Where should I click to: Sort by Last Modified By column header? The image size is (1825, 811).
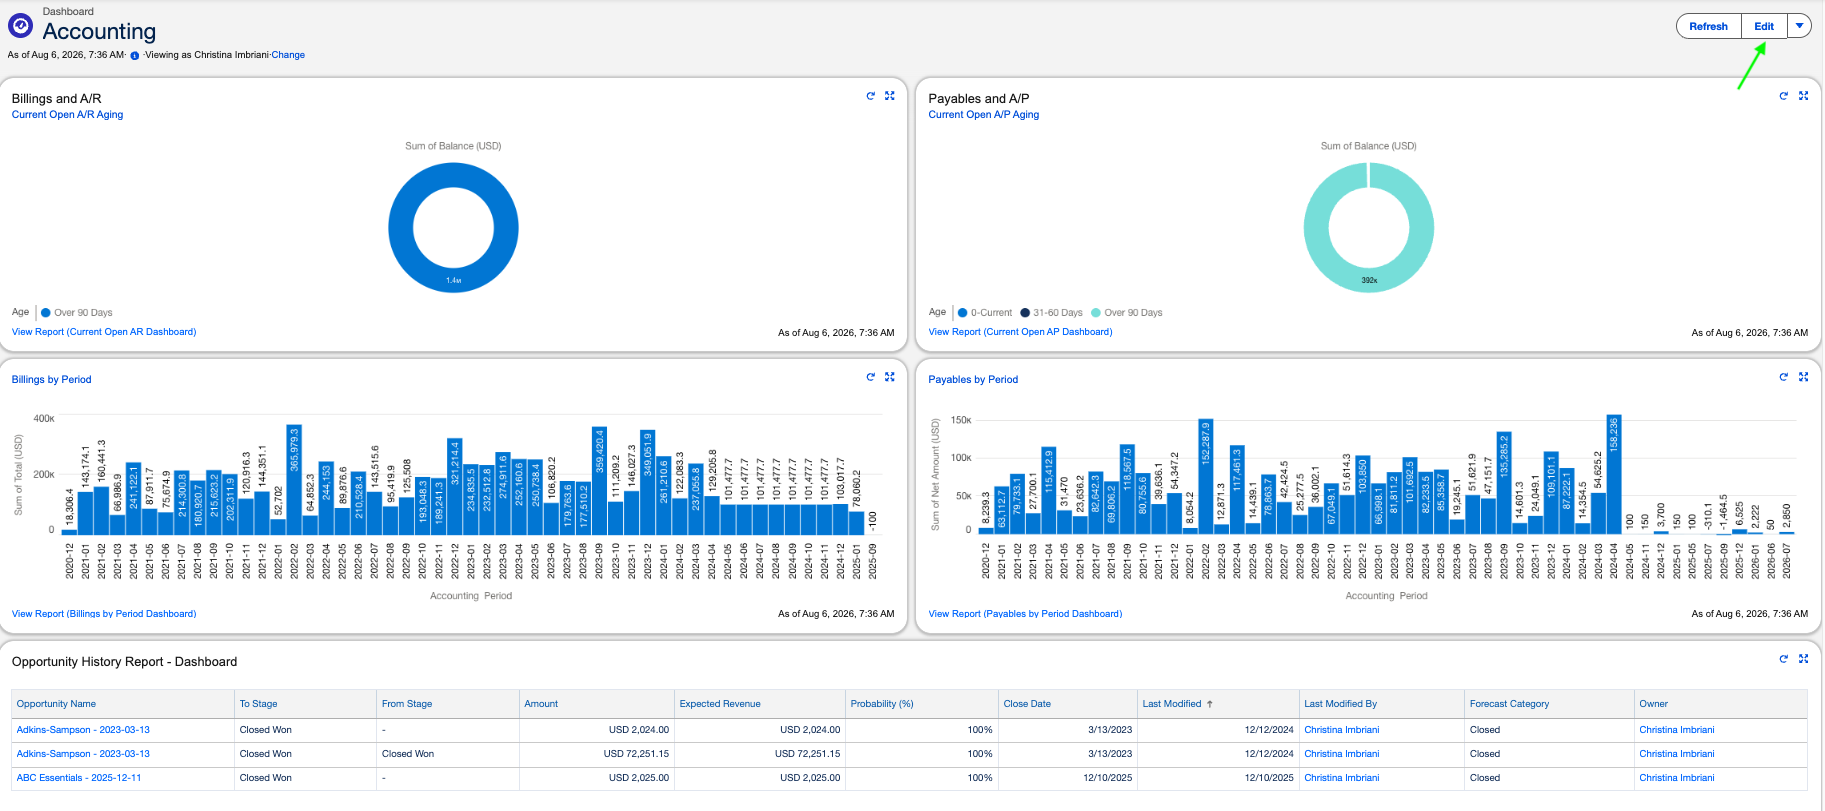point(1340,704)
